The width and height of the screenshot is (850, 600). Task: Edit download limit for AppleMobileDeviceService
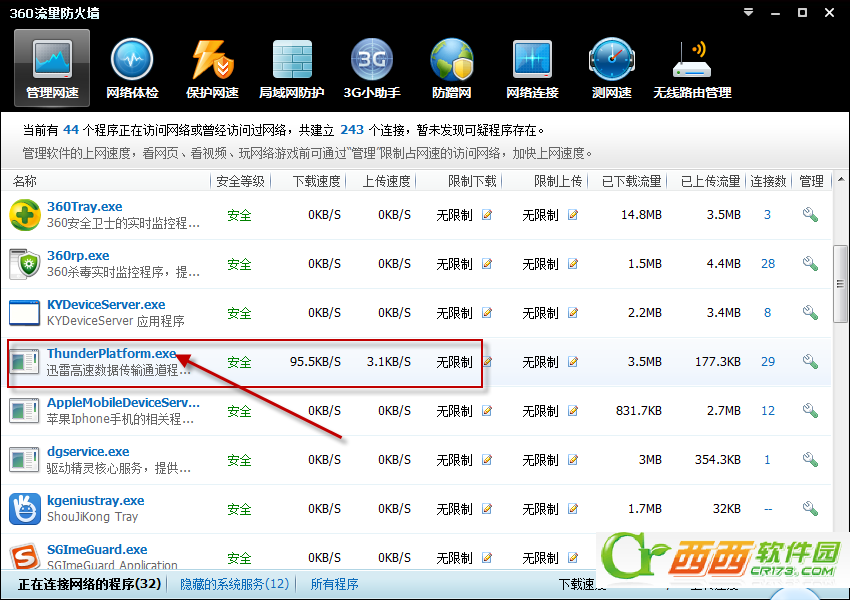[487, 410]
